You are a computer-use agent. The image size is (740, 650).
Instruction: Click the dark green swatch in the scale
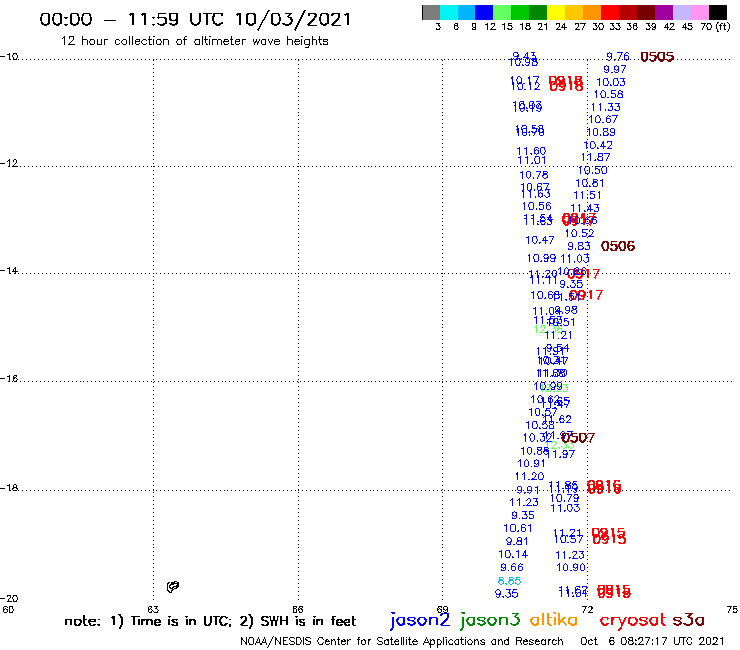[x=538, y=12]
